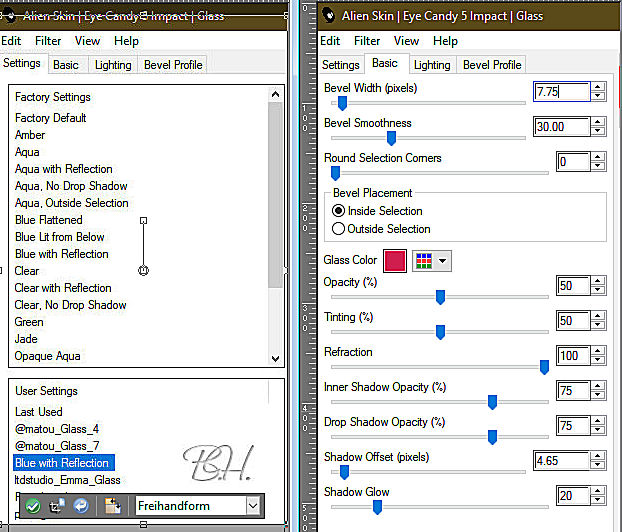Click the blue circular arrow reset icon
Image resolution: width=622 pixels, height=532 pixels.
point(81,506)
